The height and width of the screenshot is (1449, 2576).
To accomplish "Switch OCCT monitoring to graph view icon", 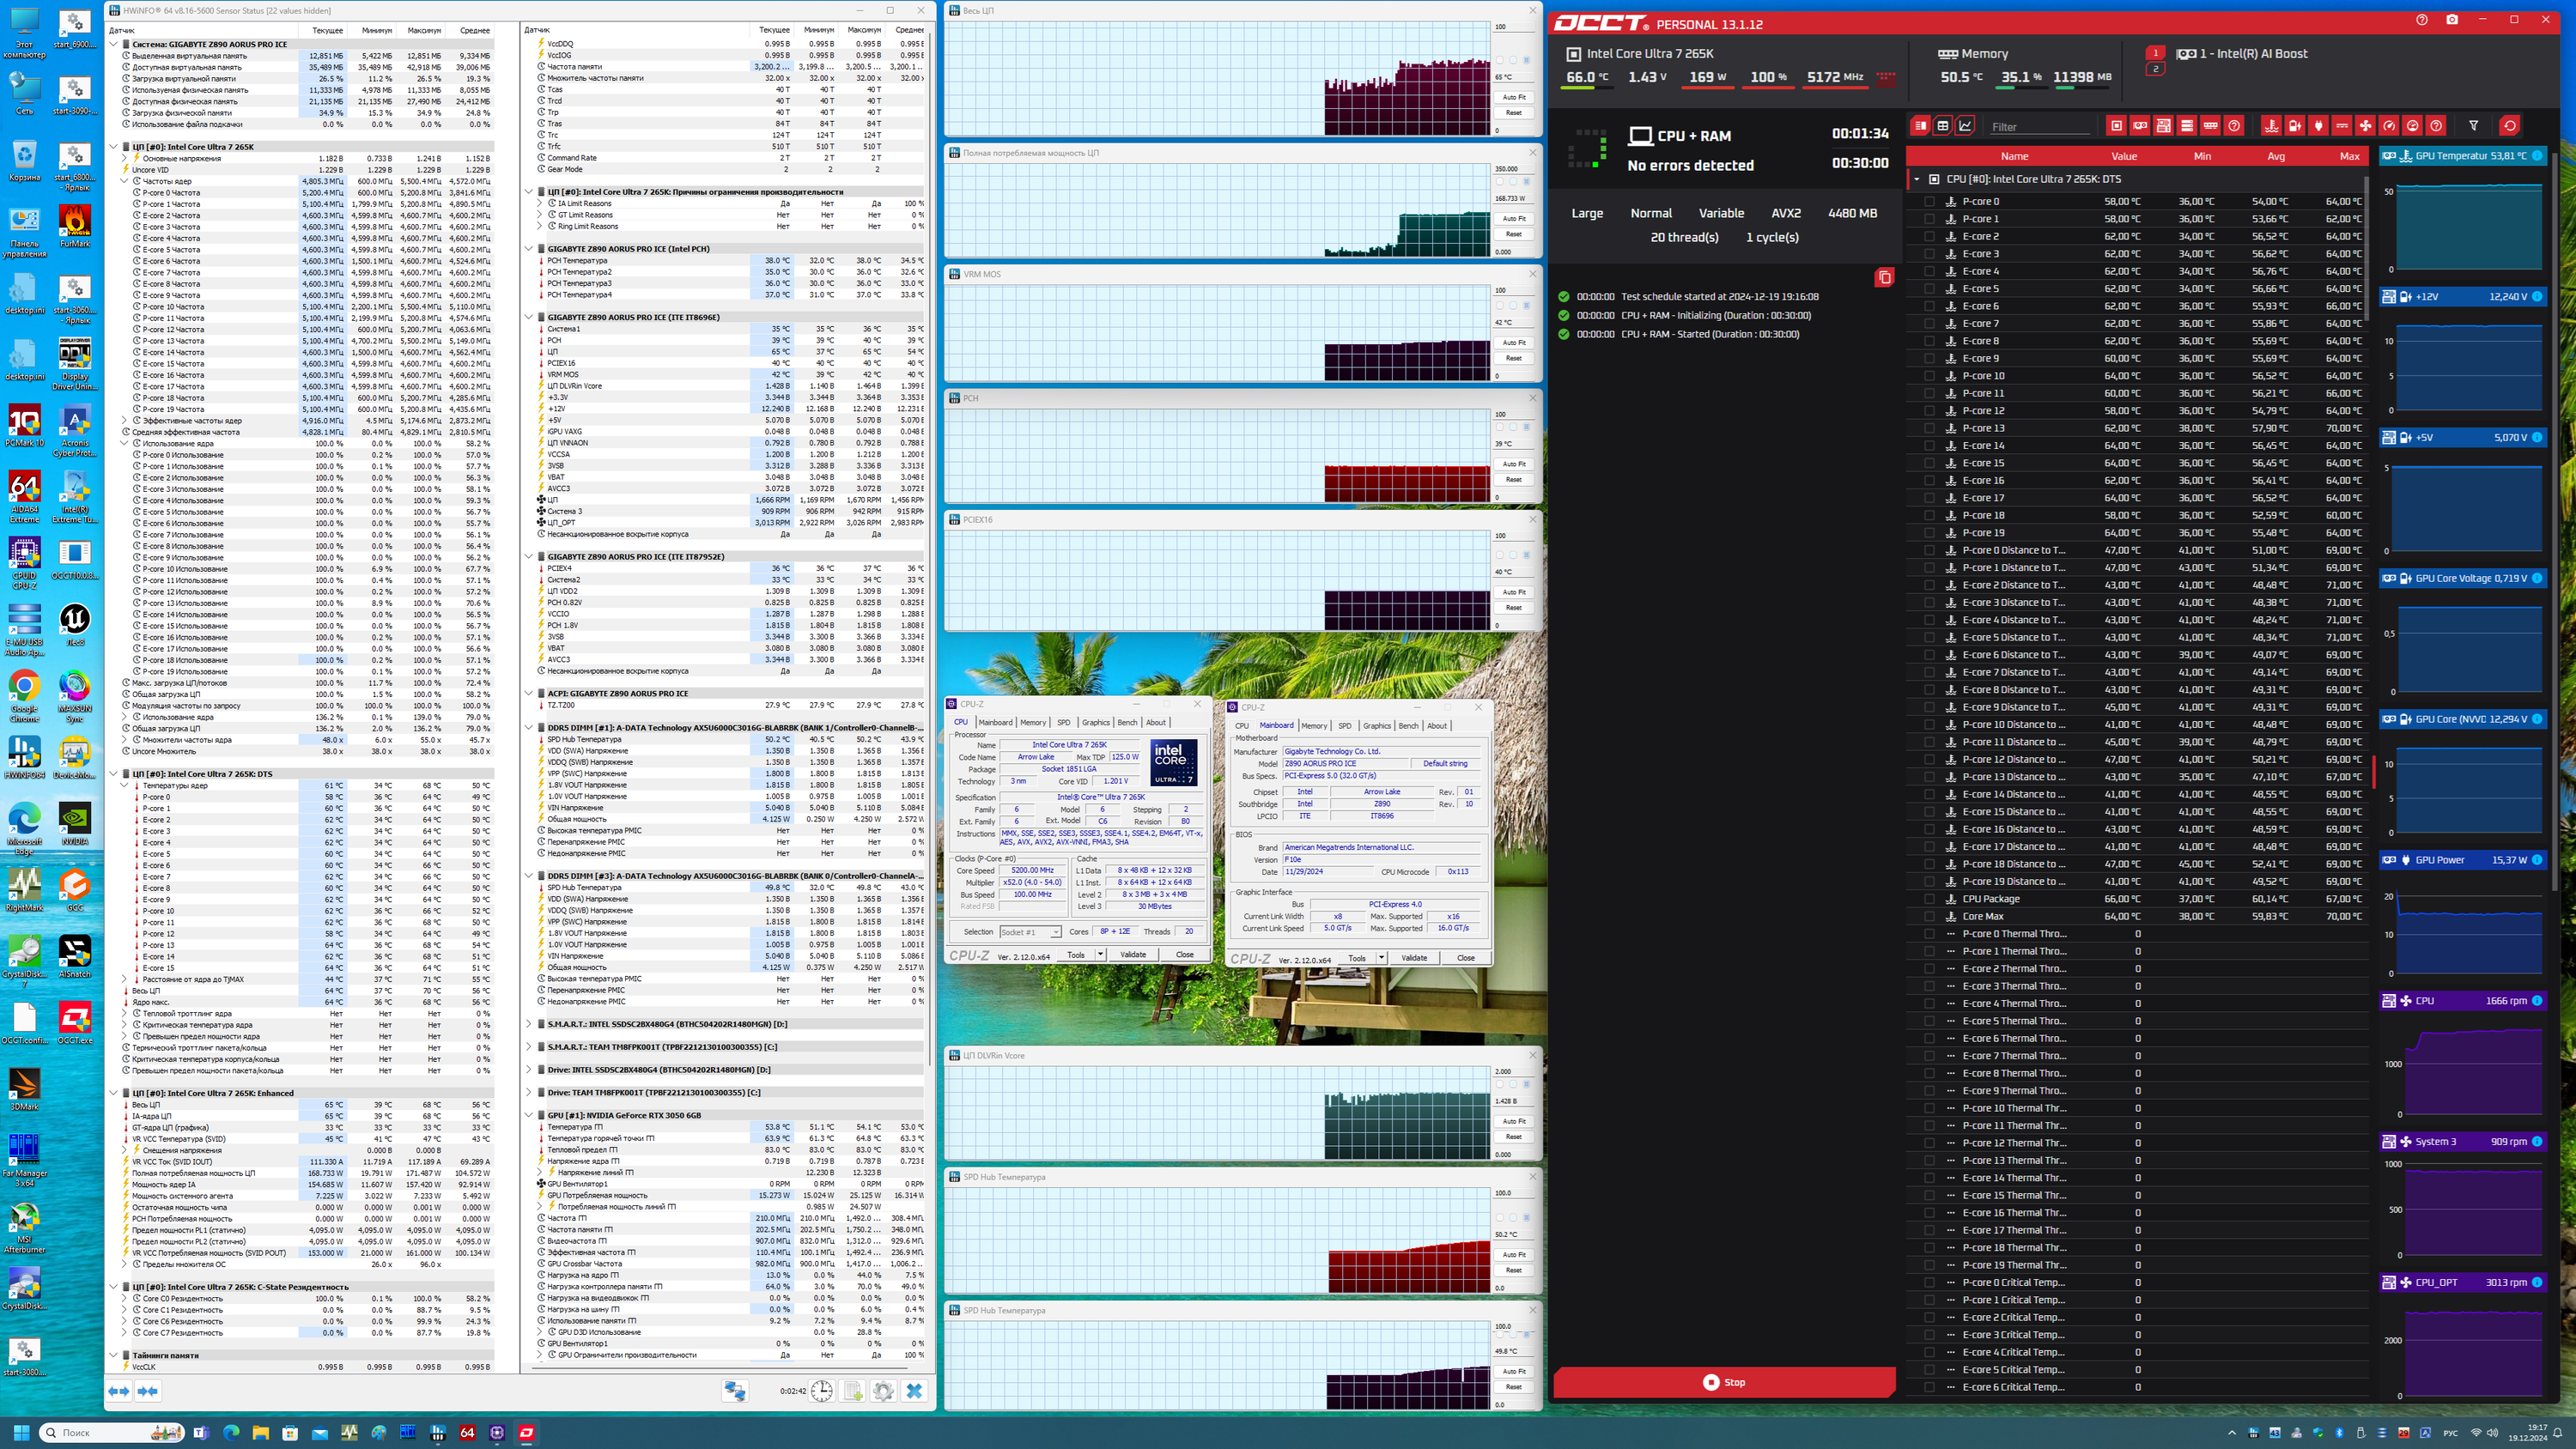I will [1965, 126].
